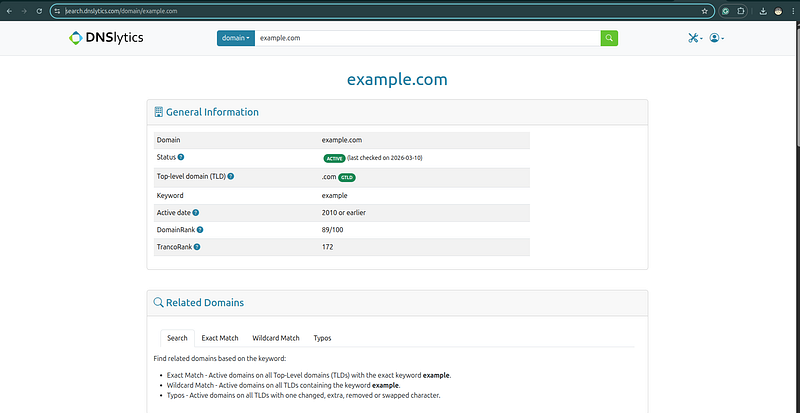Click the GTLD badge
Image resolution: width=800 pixels, height=413 pixels.
(x=347, y=177)
